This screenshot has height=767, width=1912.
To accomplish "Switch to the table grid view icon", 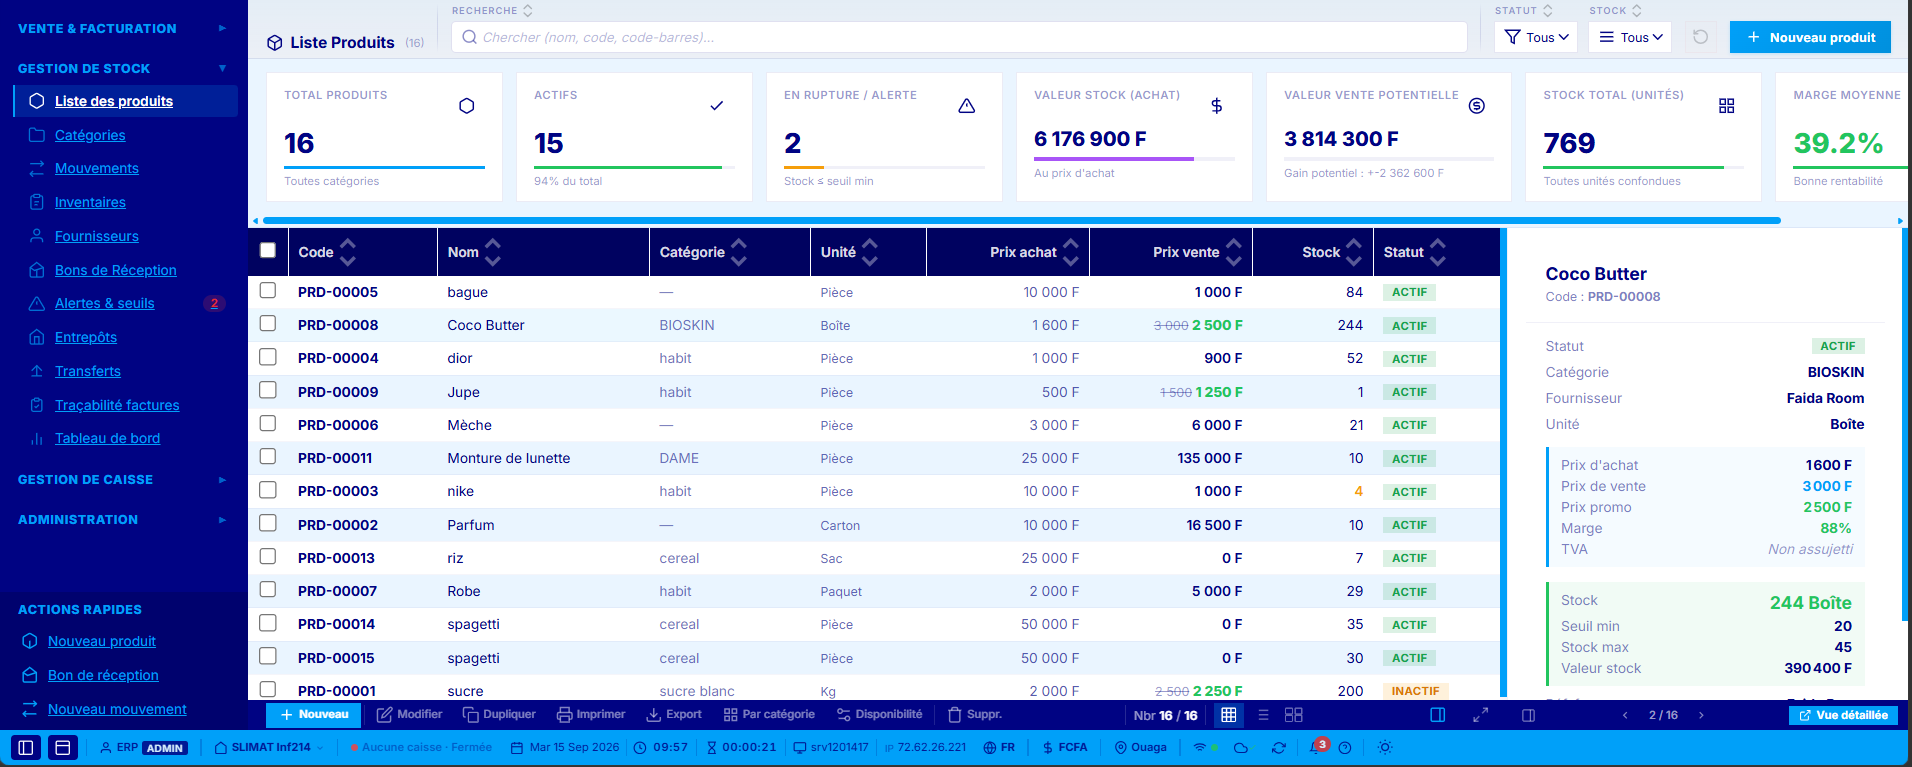I will tap(1229, 715).
